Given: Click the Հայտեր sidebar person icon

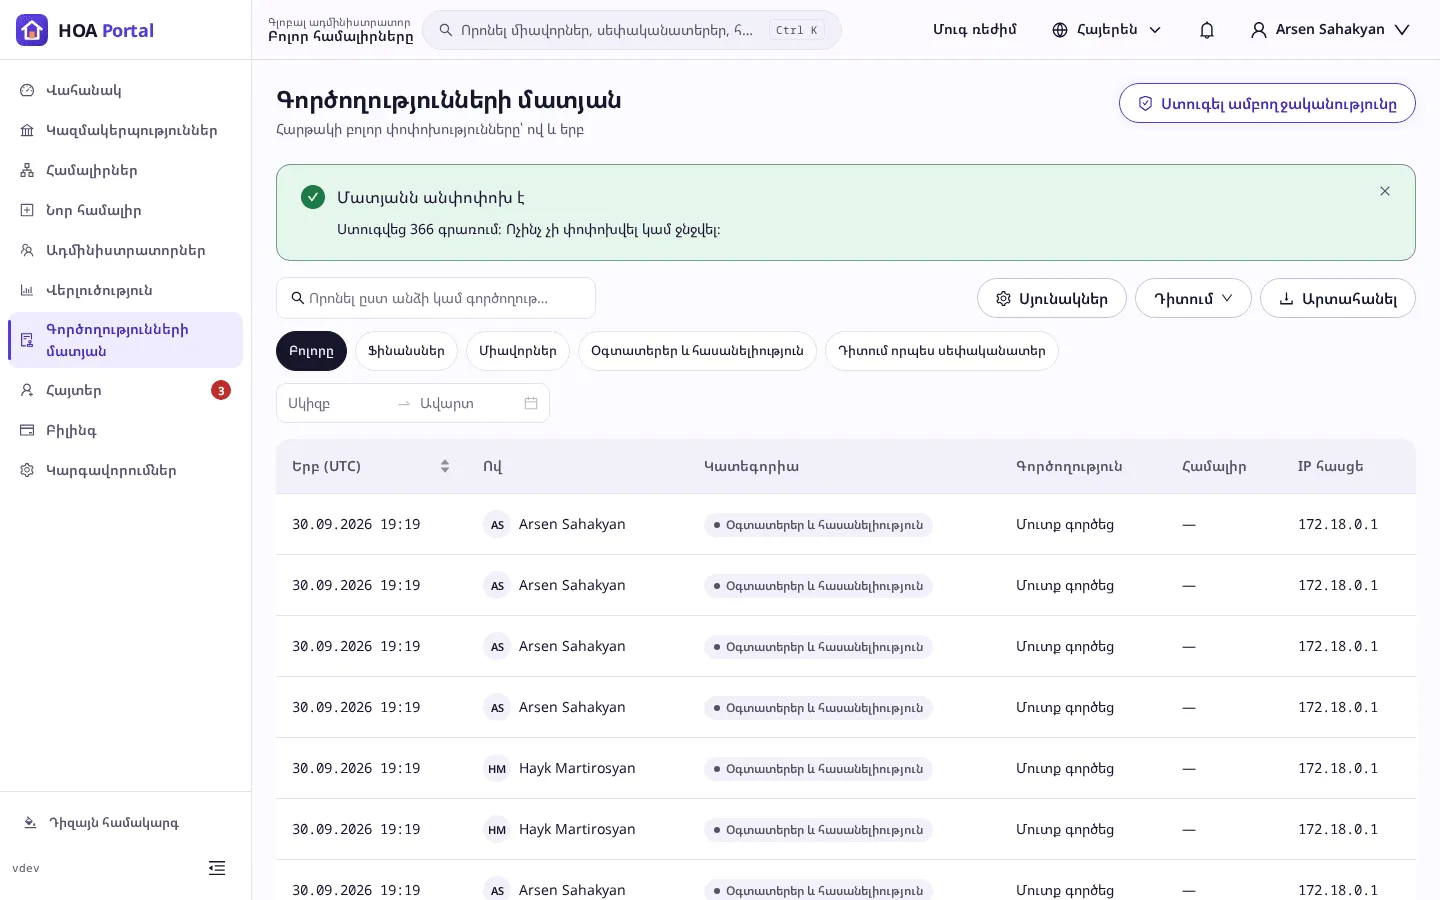Looking at the screenshot, I should pos(27,390).
